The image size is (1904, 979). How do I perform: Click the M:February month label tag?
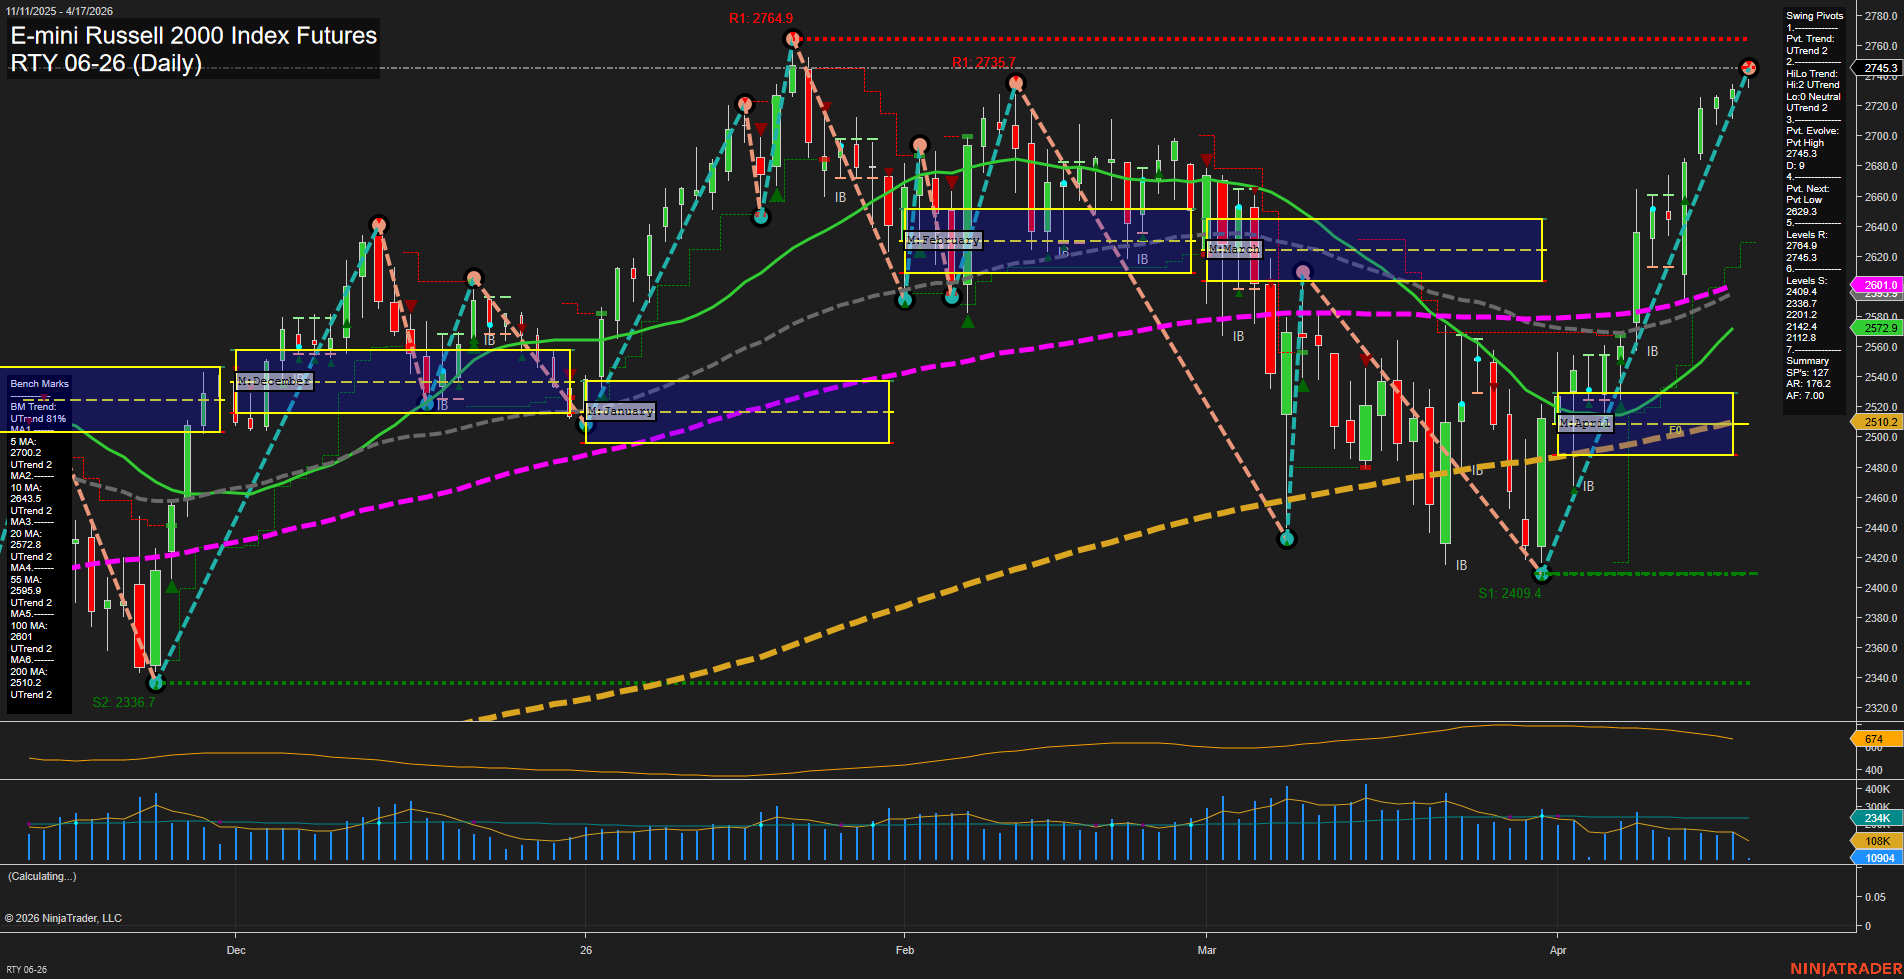[x=943, y=240]
